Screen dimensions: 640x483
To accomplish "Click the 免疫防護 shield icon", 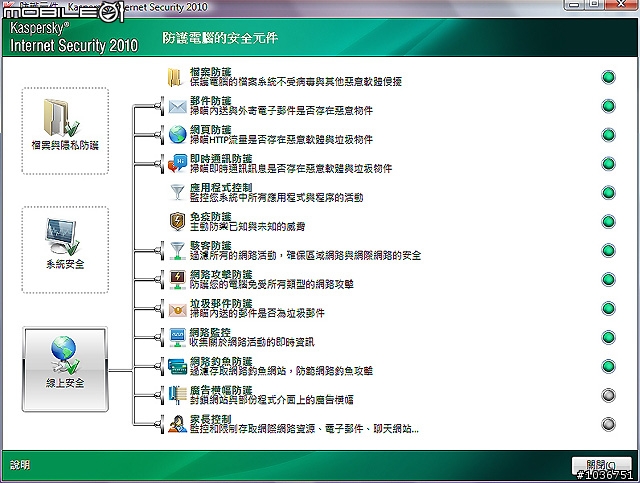I will tap(177, 221).
